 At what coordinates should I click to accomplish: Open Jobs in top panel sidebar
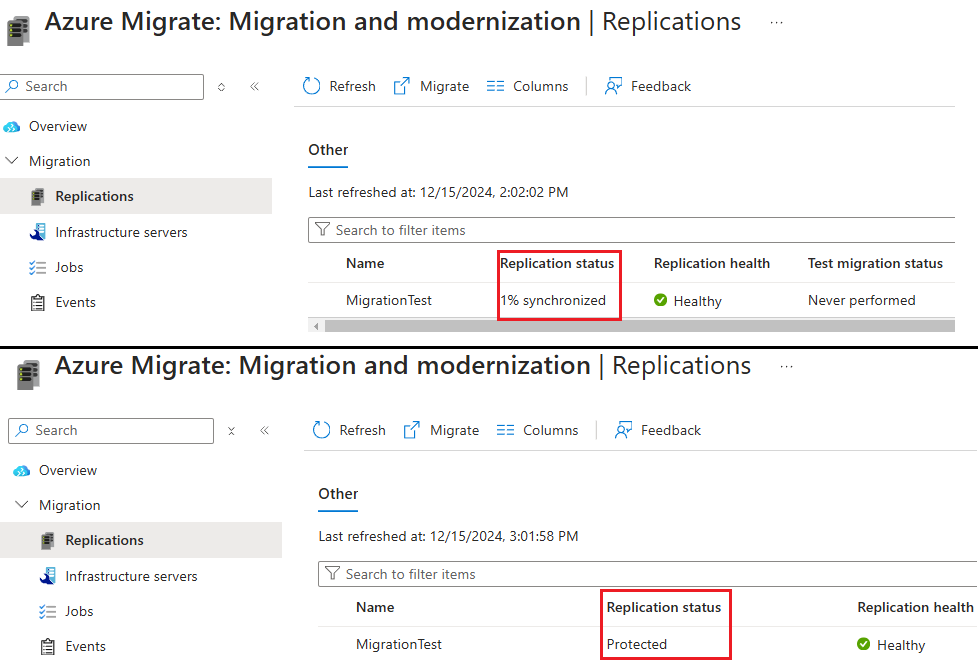(69, 267)
